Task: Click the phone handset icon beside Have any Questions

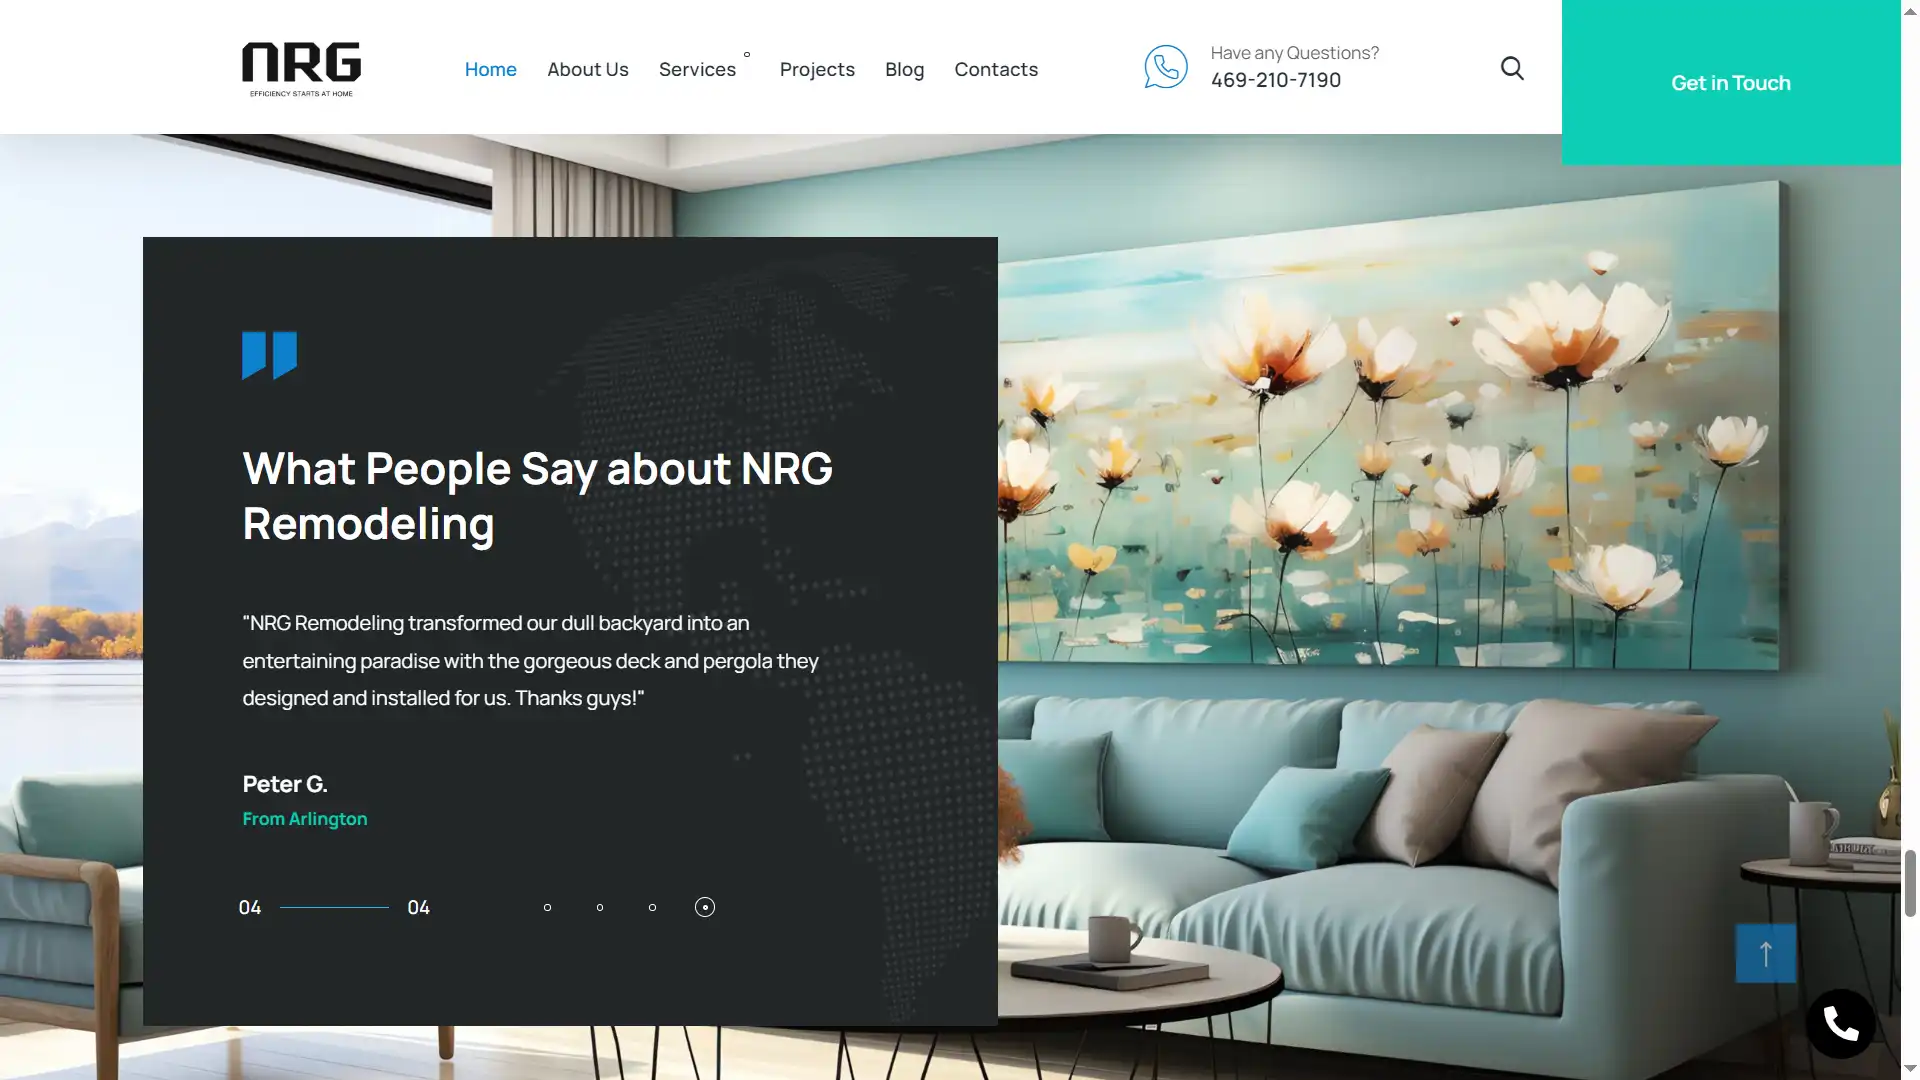Action: point(1166,67)
